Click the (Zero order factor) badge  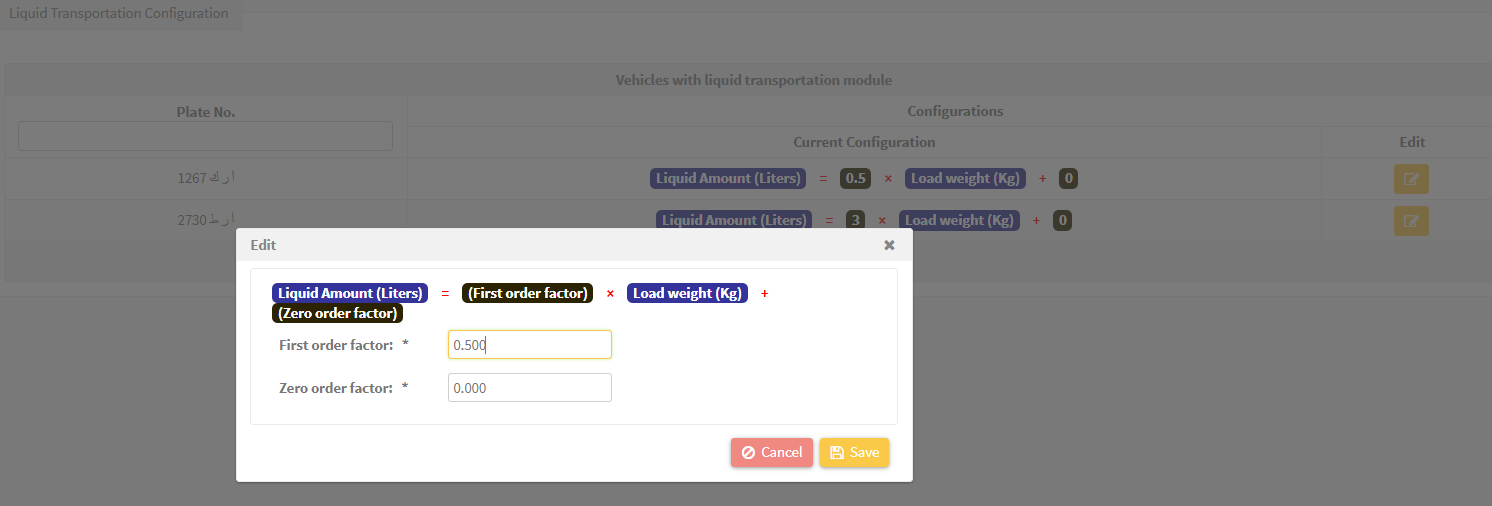click(337, 313)
